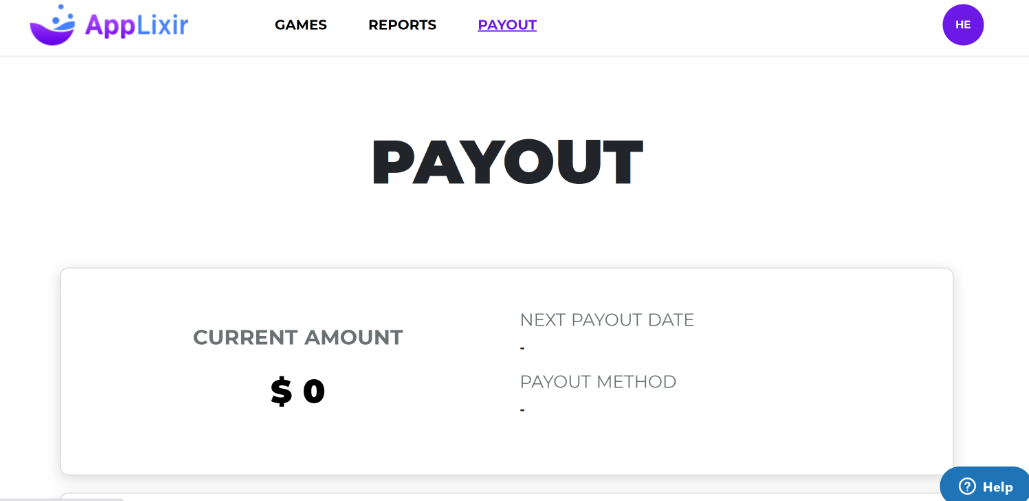Click the dash under Payout Method
Screen dimensions: 1029x501
point(522,410)
